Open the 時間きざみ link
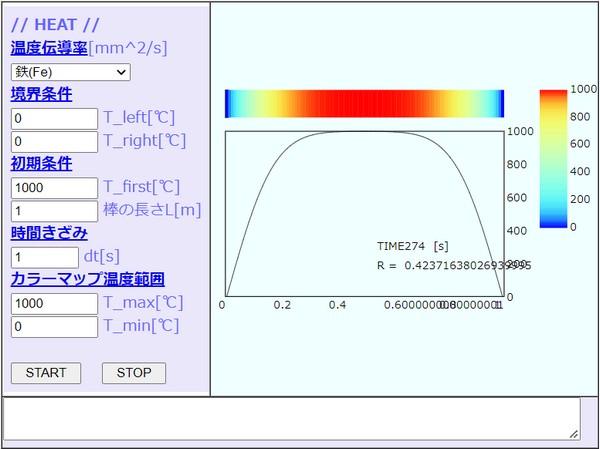Screen dimensions: 600x449 point(48,233)
